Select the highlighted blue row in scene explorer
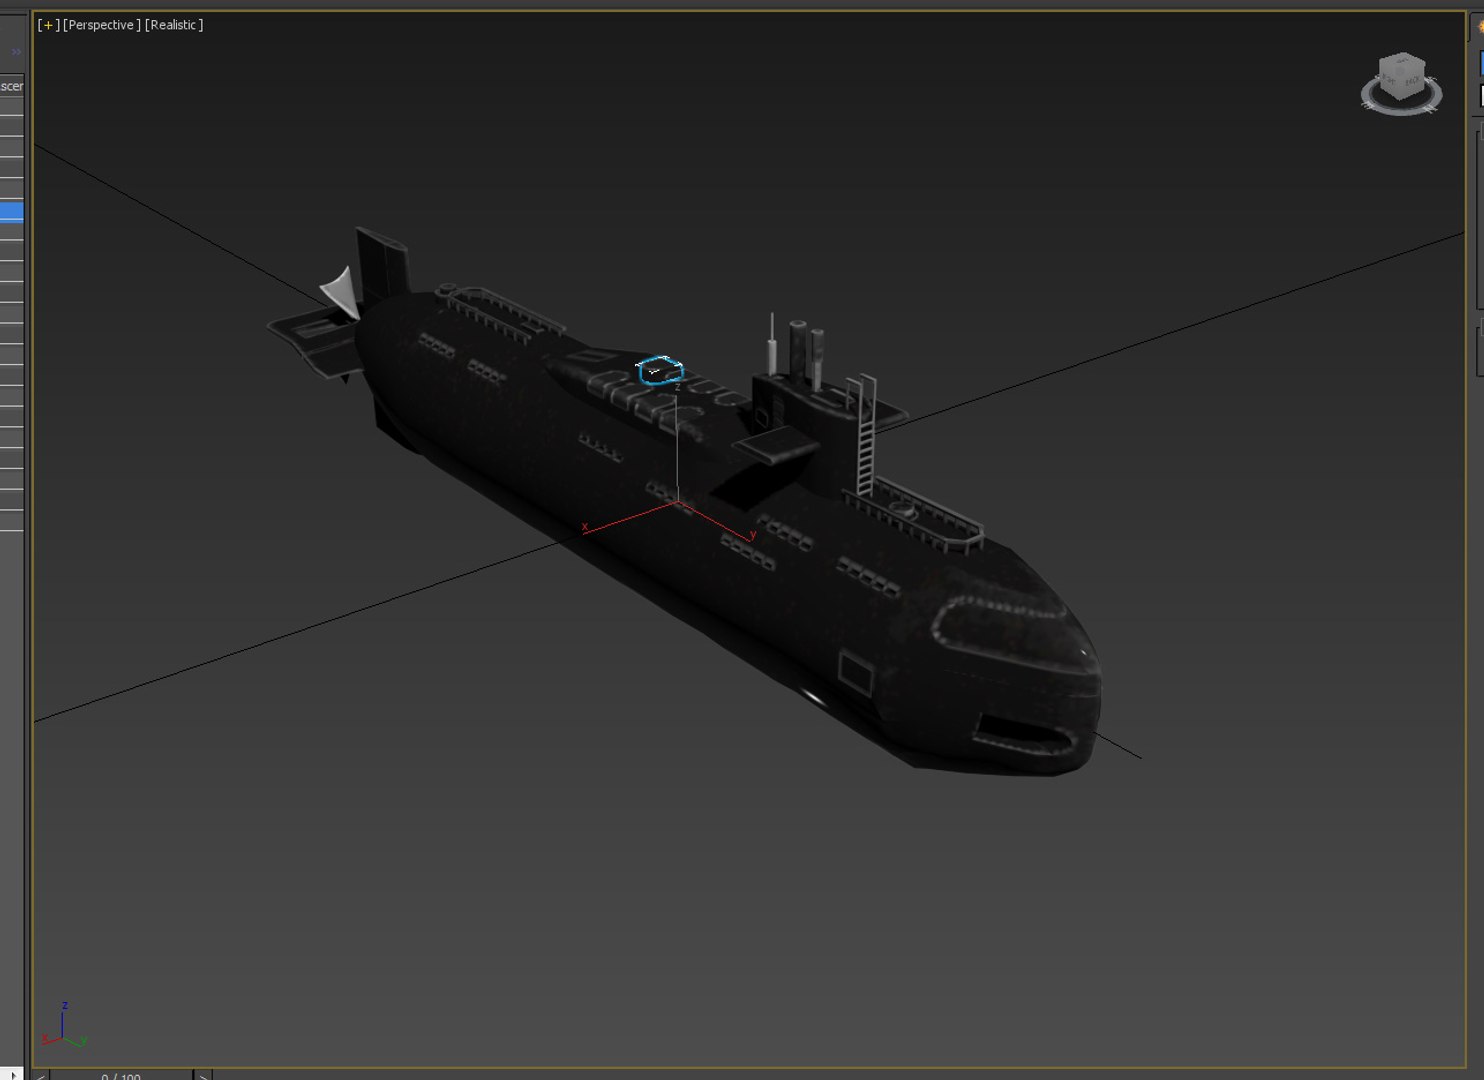Viewport: 1484px width, 1080px height. pyautogui.click(x=11, y=211)
